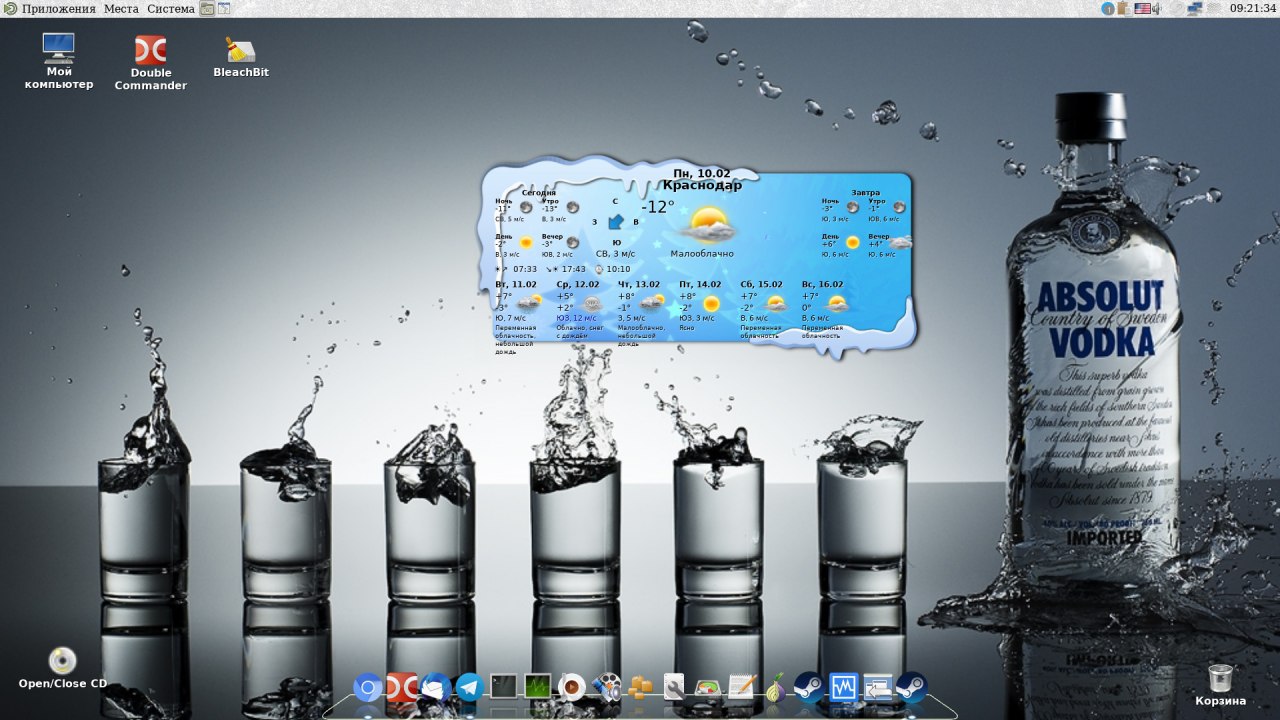
Task: Click the sunset time 17:43
Action: pos(574,269)
